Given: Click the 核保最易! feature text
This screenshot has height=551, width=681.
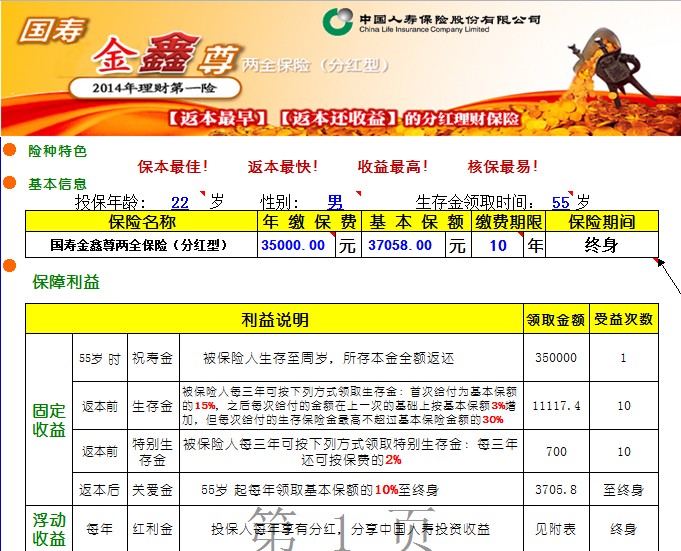Looking at the screenshot, I should (x=503, y=166).
